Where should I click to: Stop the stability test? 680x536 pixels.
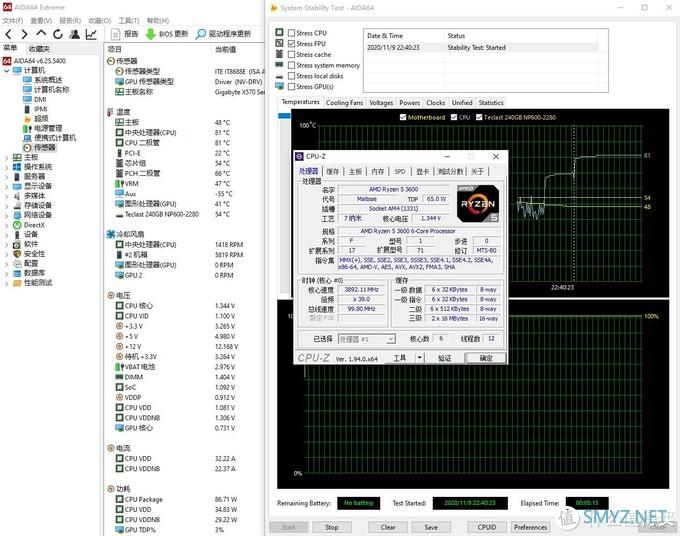pos(332,527)
